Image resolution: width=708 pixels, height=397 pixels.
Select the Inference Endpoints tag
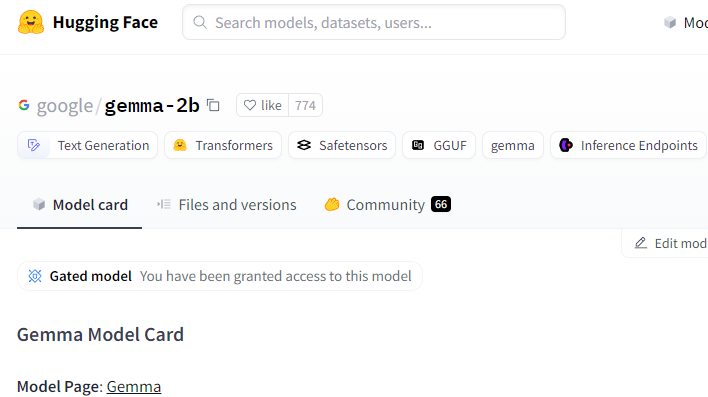[628, 145]
